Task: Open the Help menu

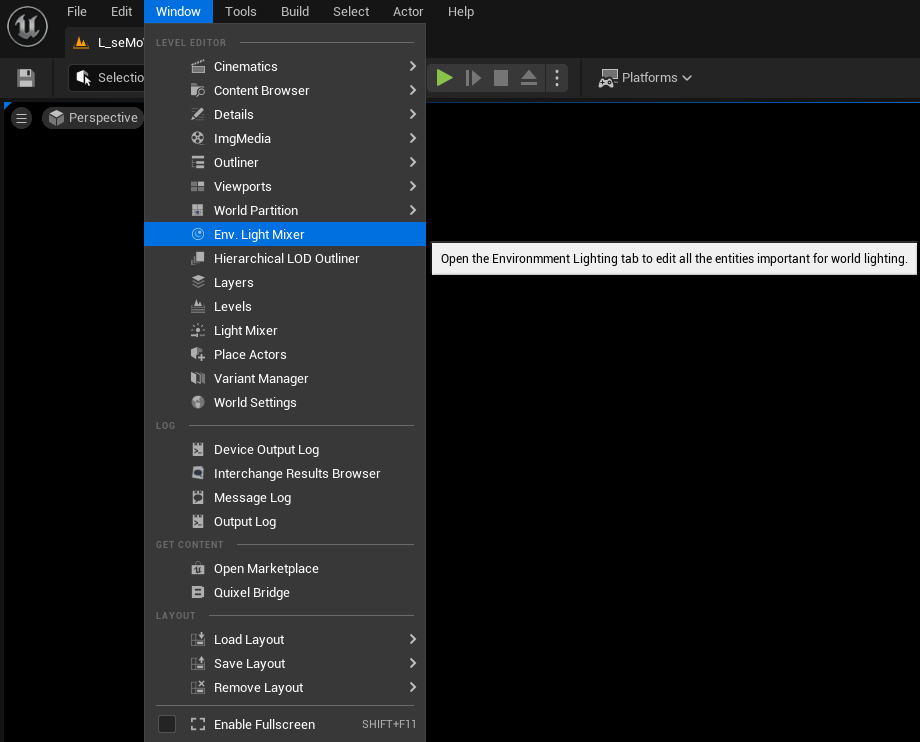Action: pos(461,12)
